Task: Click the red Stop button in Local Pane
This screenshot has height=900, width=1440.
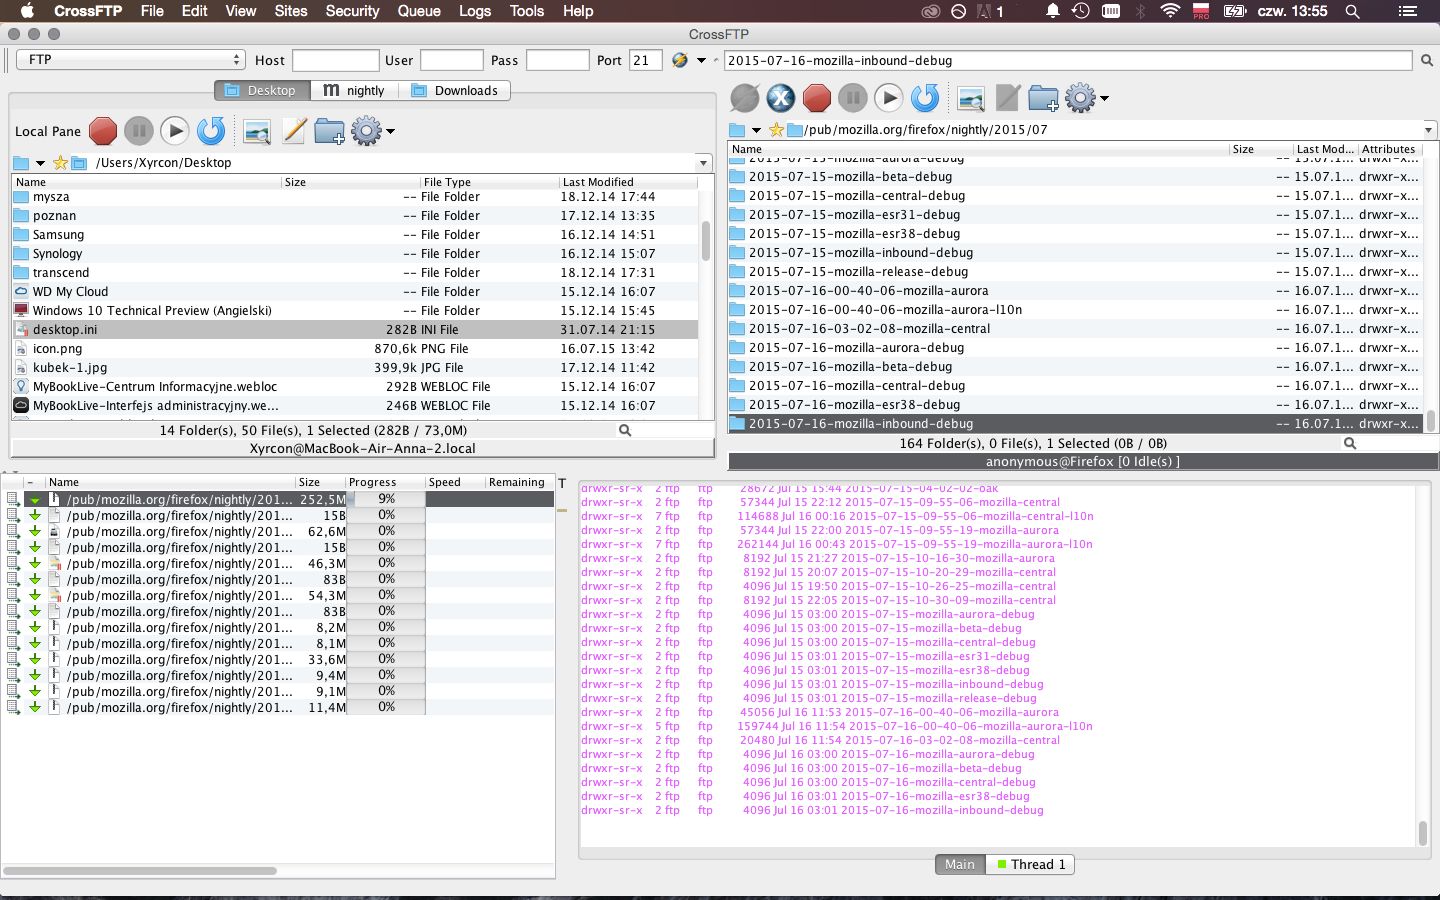Action: point(103,131)
